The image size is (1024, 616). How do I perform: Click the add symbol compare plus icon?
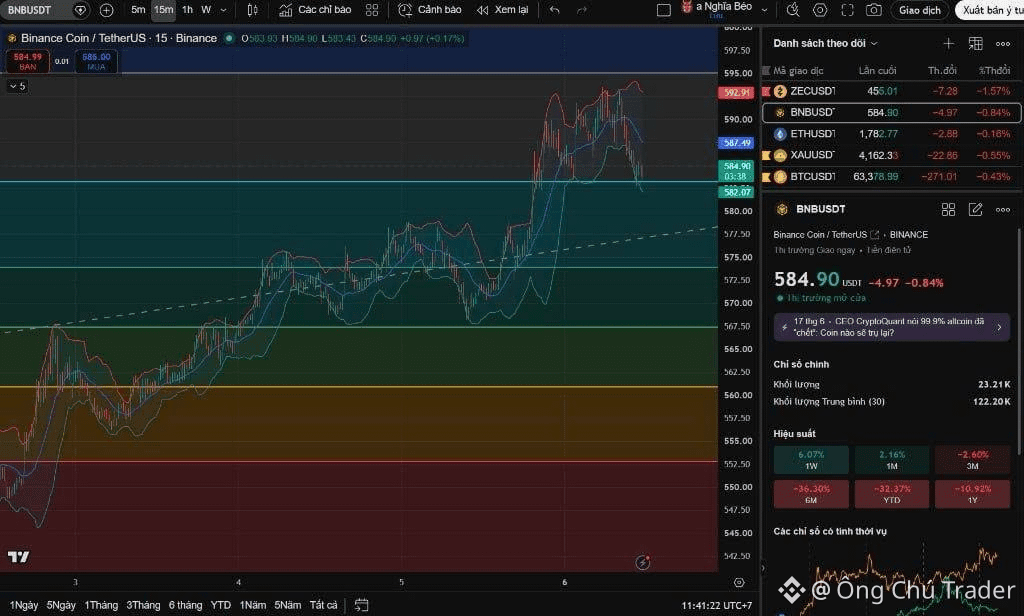coord(106,10)
